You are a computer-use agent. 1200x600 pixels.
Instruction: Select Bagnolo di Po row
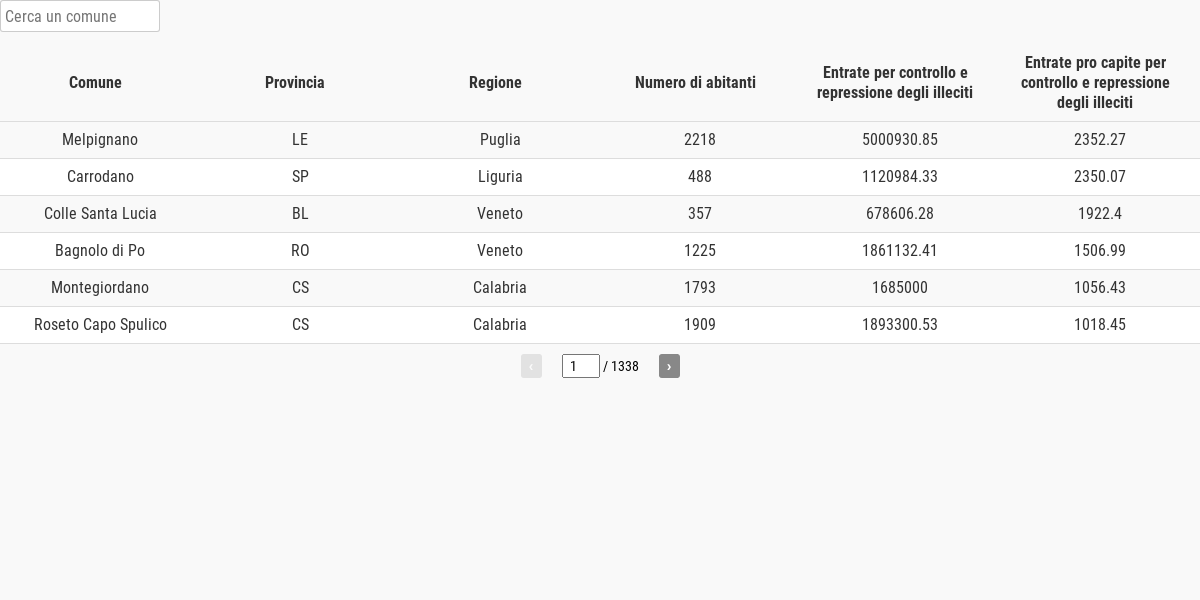[x=600, y=251]
